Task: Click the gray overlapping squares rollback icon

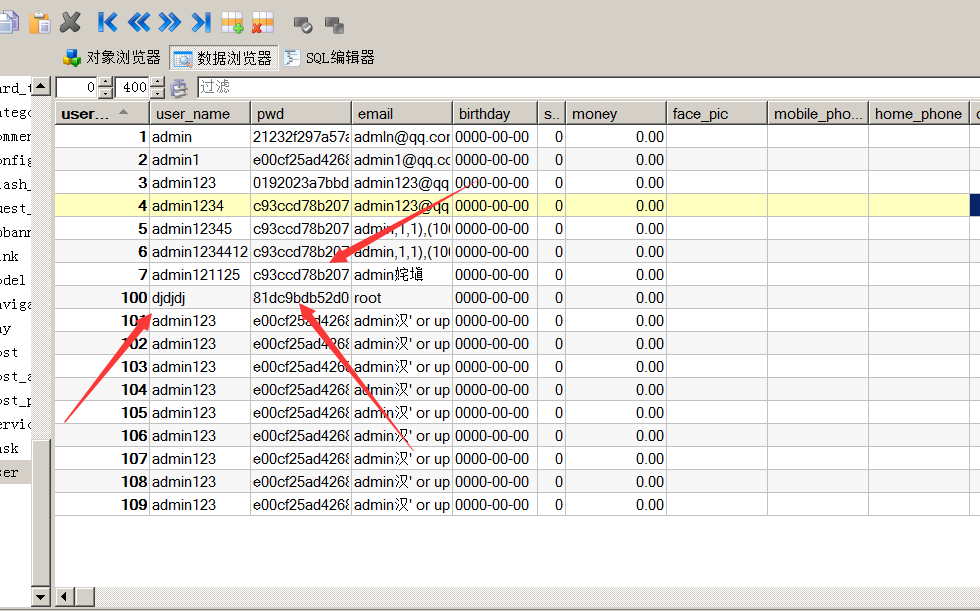Action: coord(334,25)
